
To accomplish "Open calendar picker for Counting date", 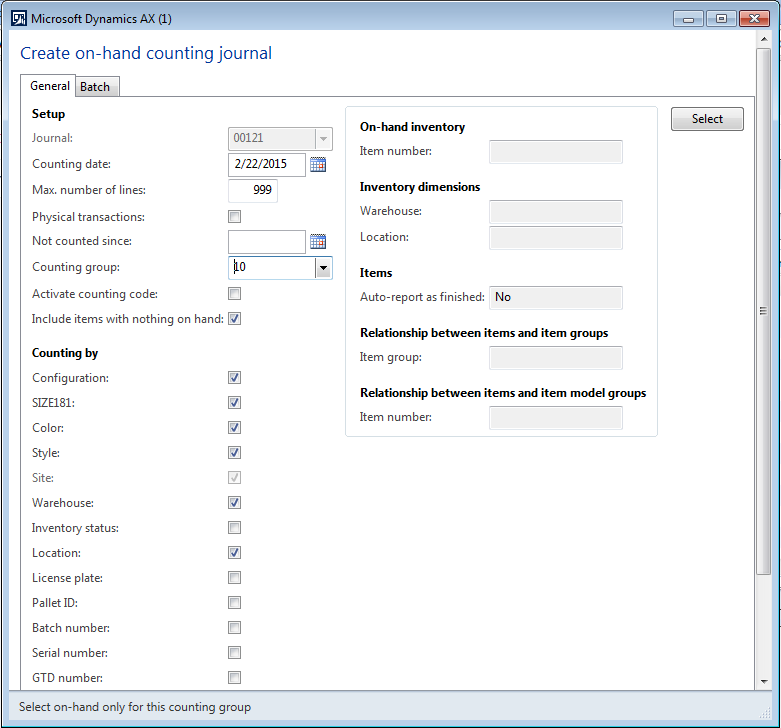I will click(x=318, y=164).
